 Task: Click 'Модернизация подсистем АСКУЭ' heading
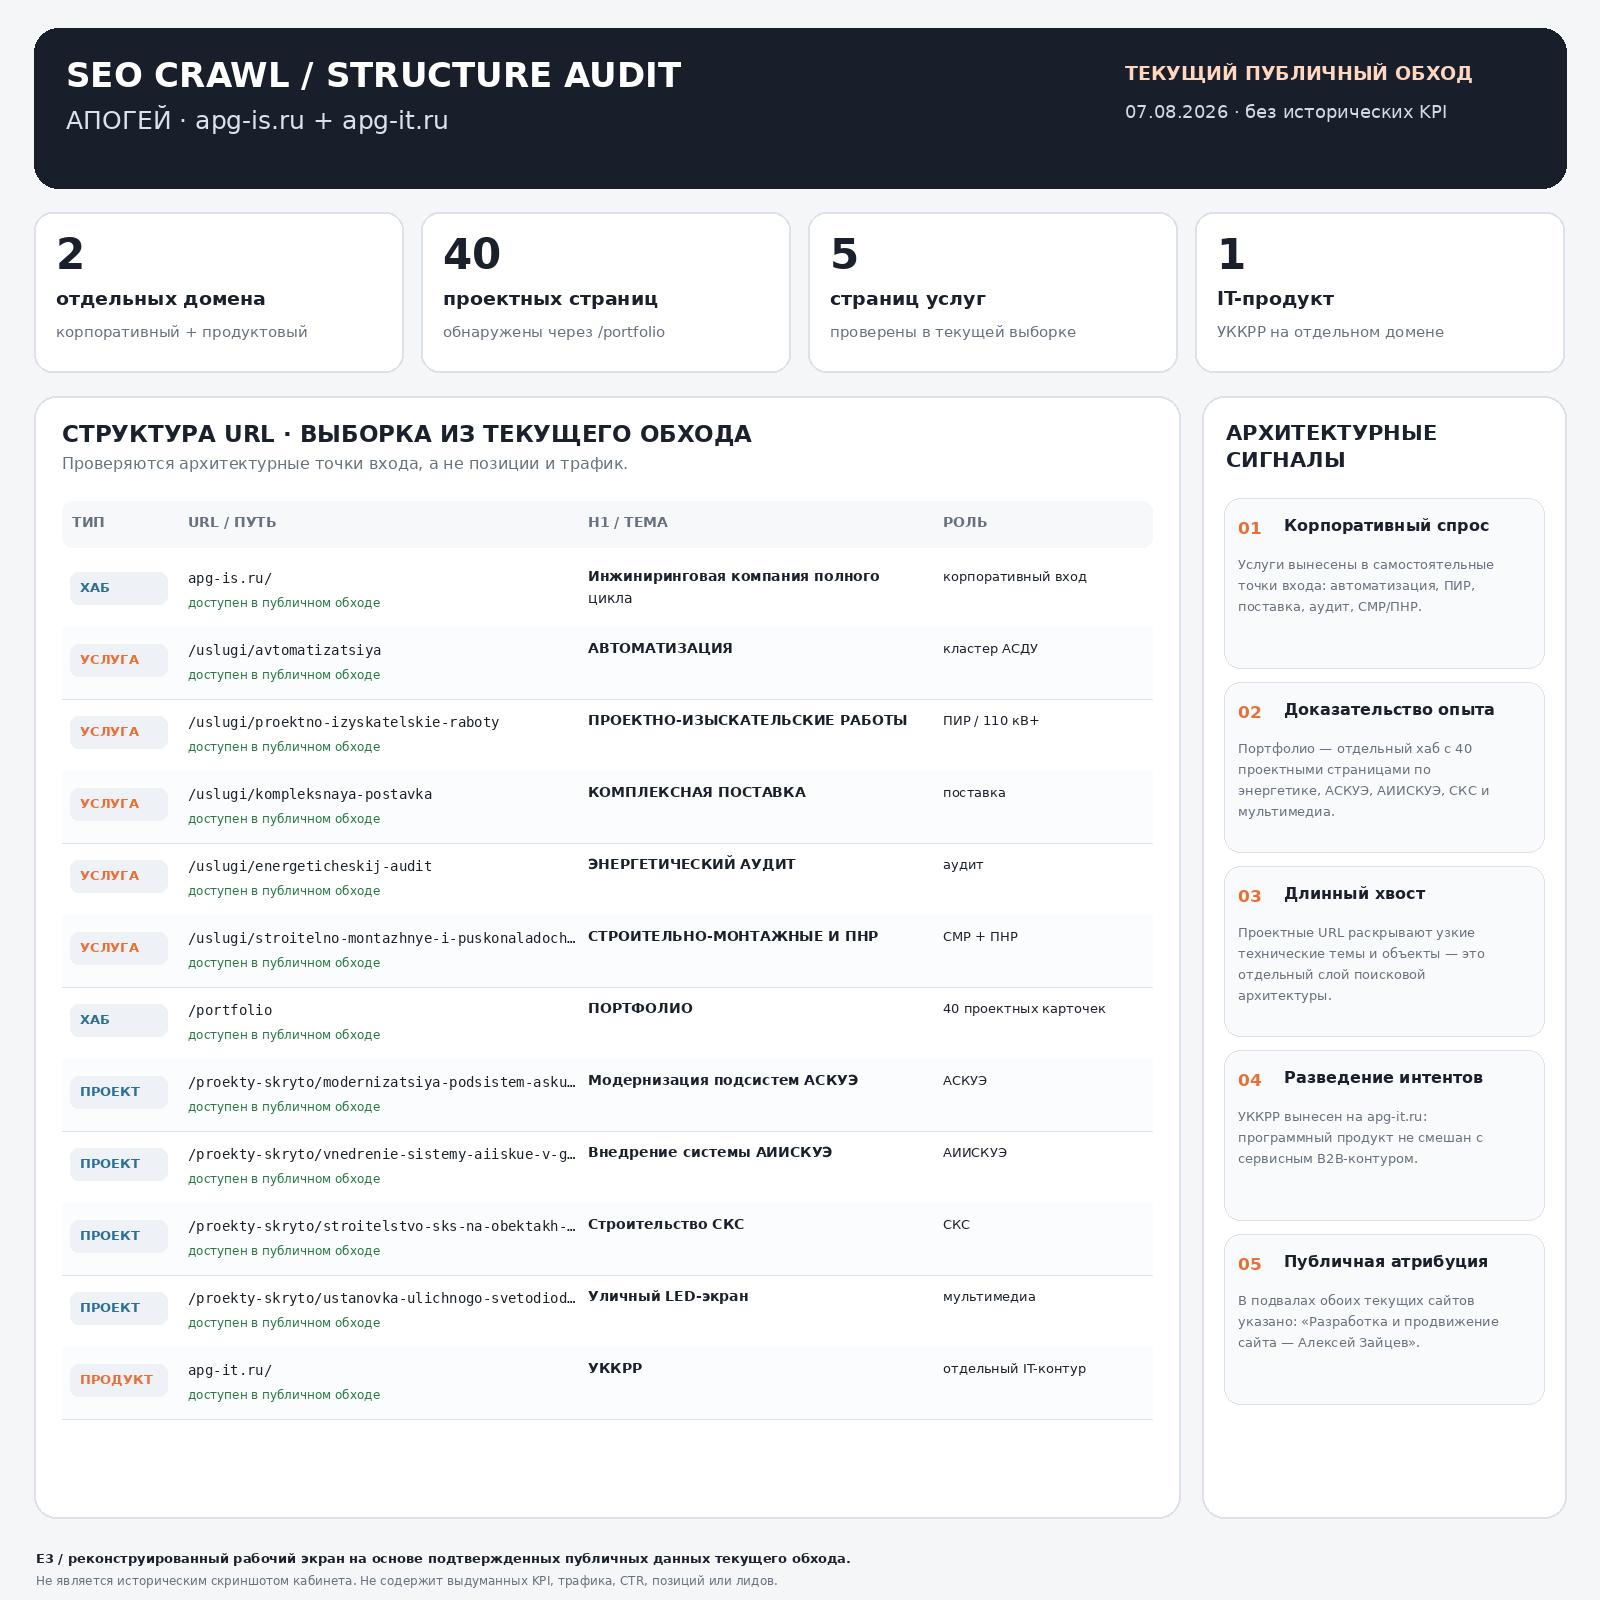tap(723, 1080)
